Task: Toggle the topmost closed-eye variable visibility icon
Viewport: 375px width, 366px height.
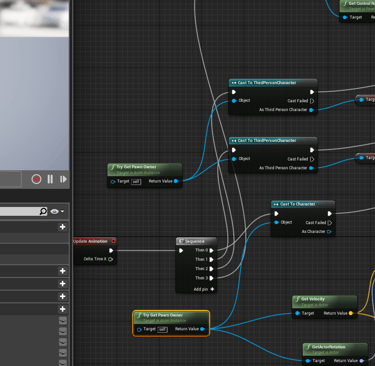Action: (63, 321)
